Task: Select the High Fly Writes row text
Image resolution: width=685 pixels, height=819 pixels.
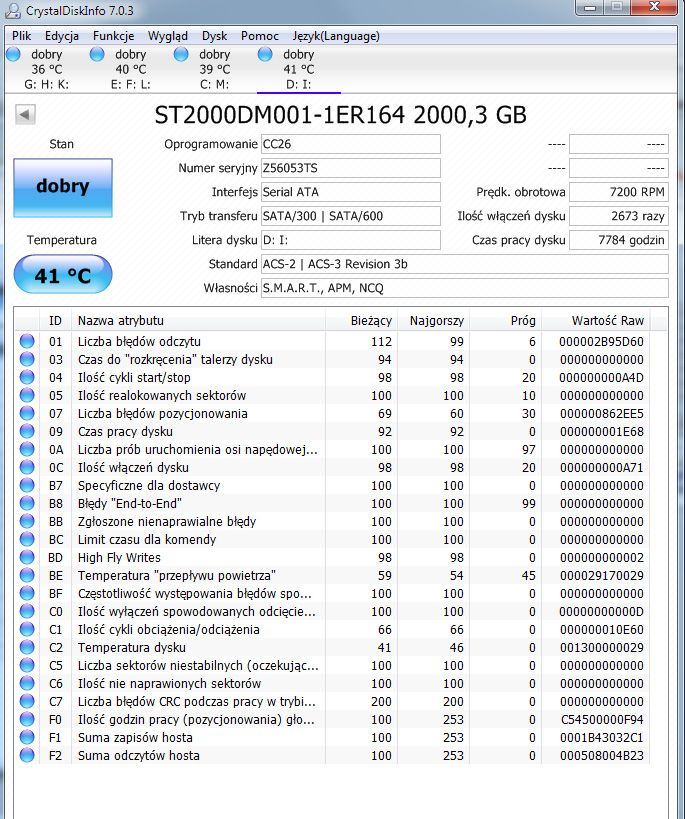Action: [x=119, y=558]
